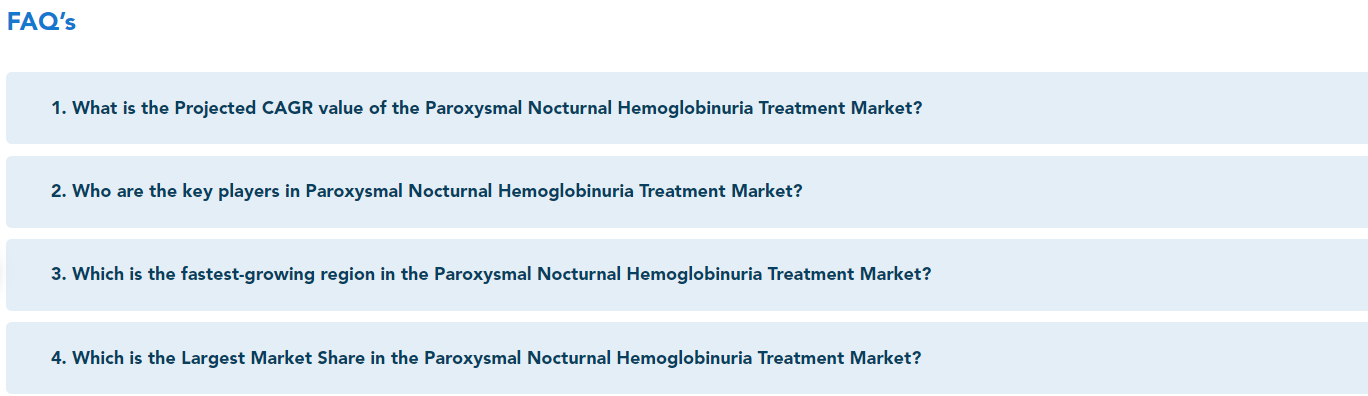Open FAQ question number 4

pos(687,357)
